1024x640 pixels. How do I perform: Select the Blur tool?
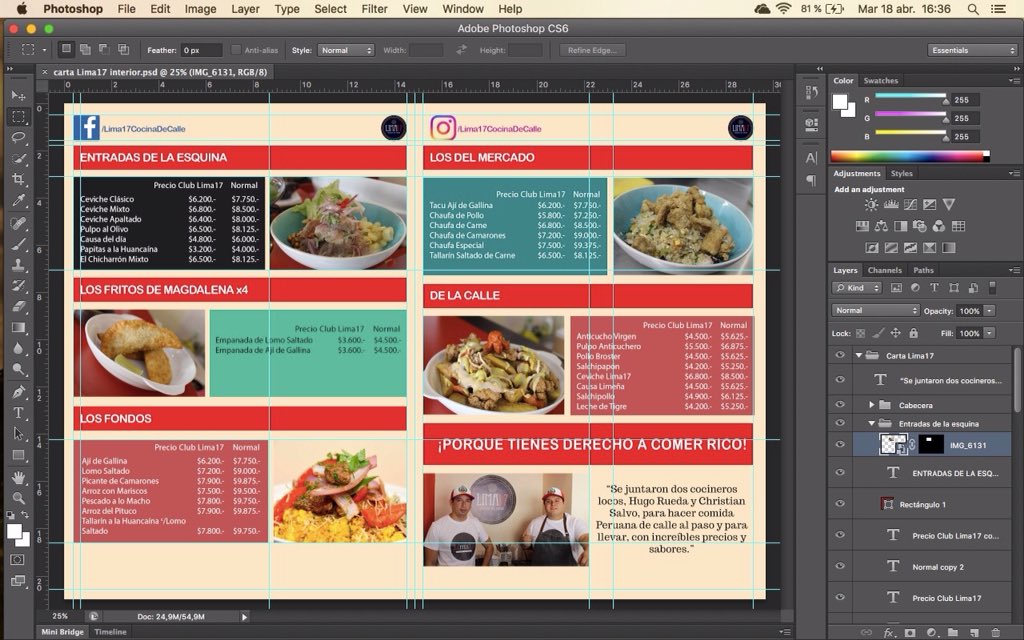(18, 348)
